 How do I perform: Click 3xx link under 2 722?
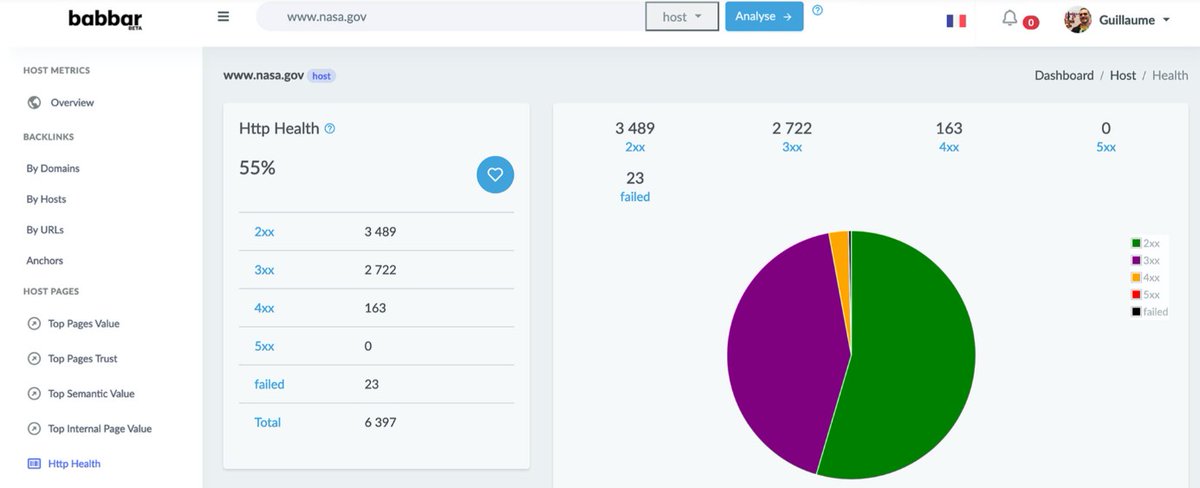pos(792,147)
